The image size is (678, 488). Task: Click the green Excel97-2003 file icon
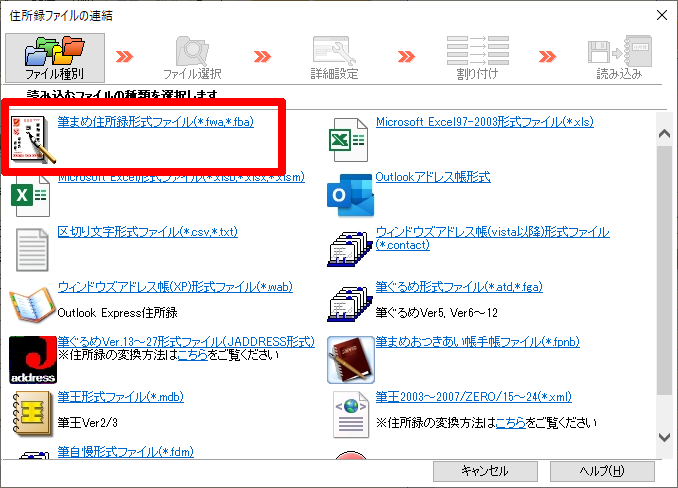pyautogui.click(x=349, y=140)
